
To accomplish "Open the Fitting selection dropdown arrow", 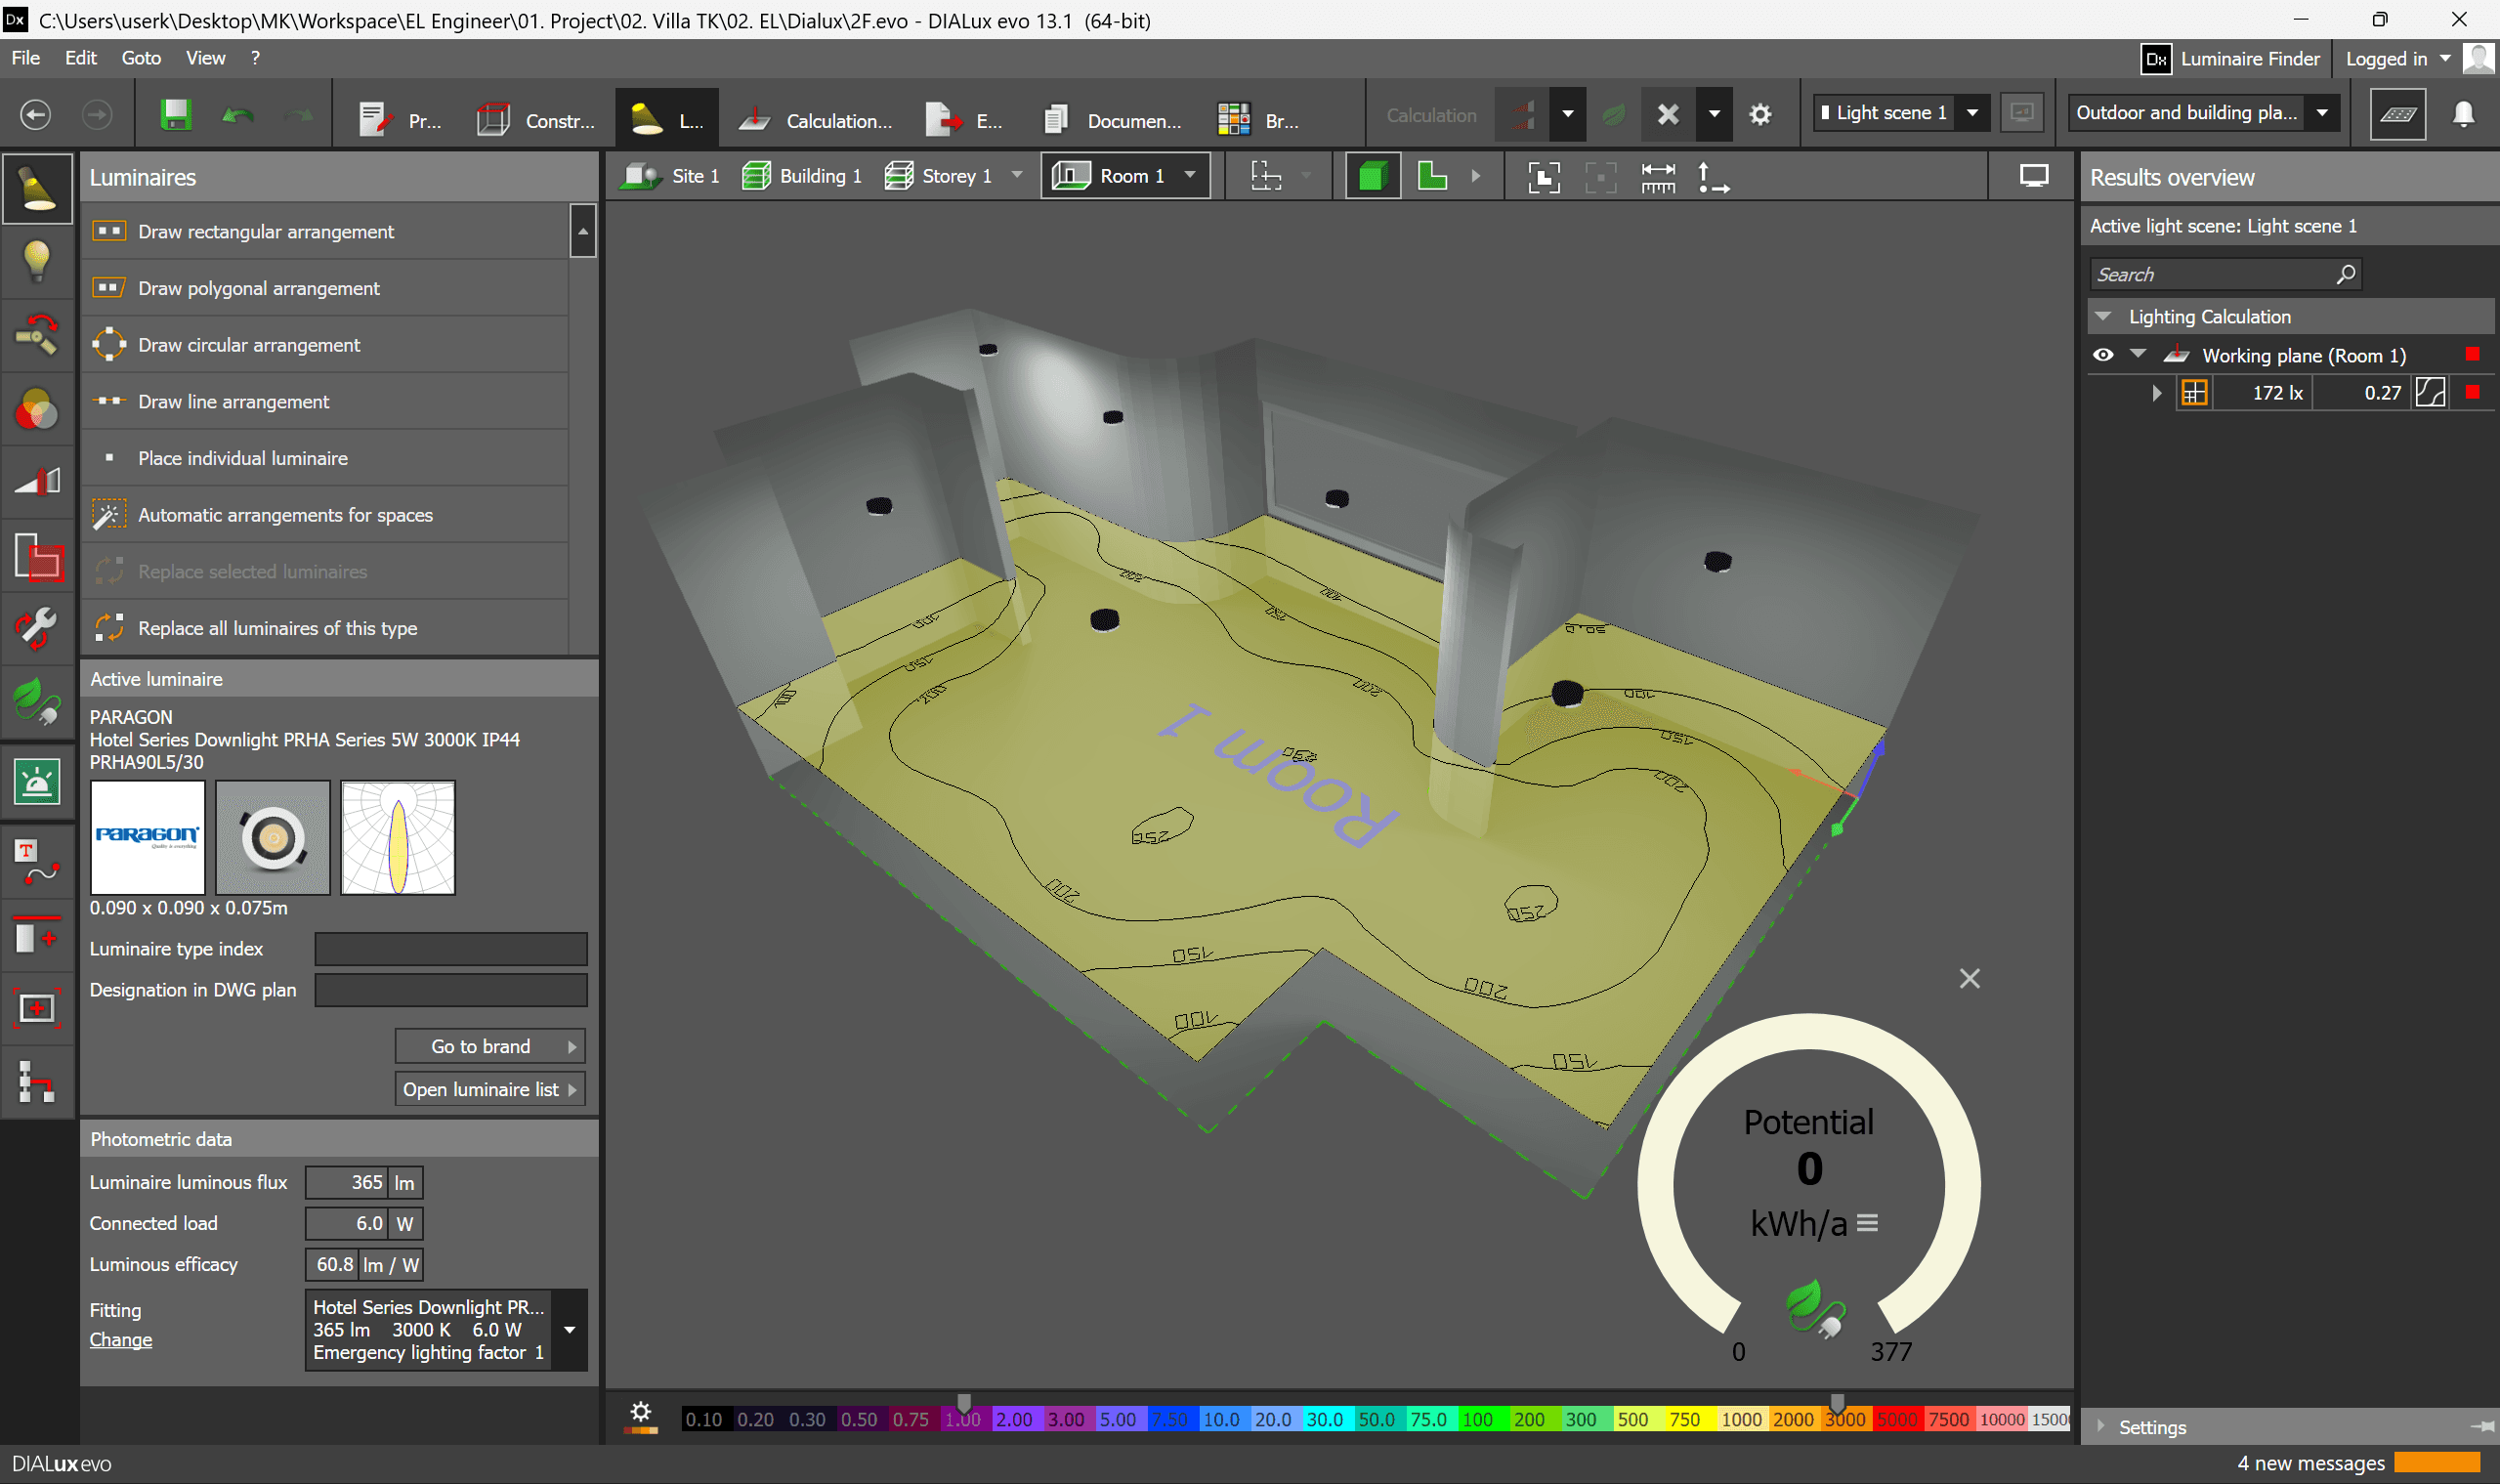I will point(569,1330).
